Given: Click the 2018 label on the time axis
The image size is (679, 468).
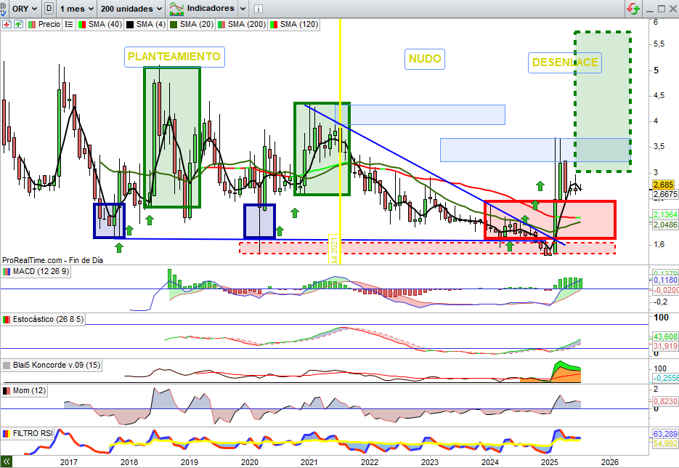Looking at the screenshot, I should tap(129, 462).
